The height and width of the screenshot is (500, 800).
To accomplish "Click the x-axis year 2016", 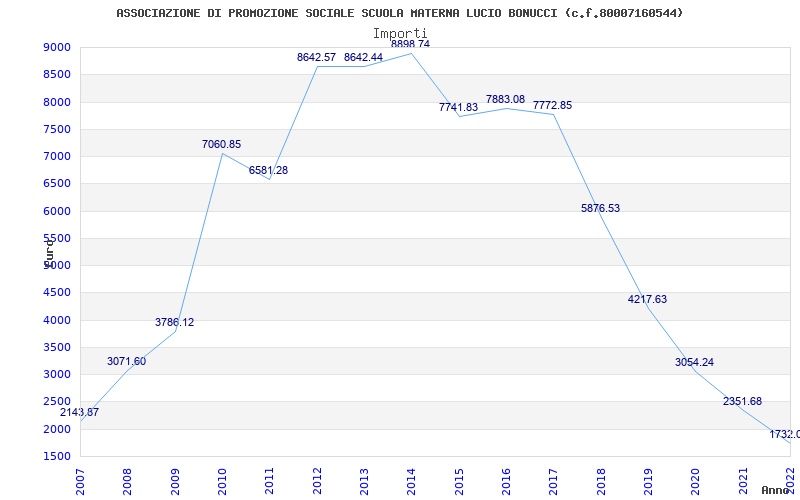I will pyautogui.click(x=506, y=481).
